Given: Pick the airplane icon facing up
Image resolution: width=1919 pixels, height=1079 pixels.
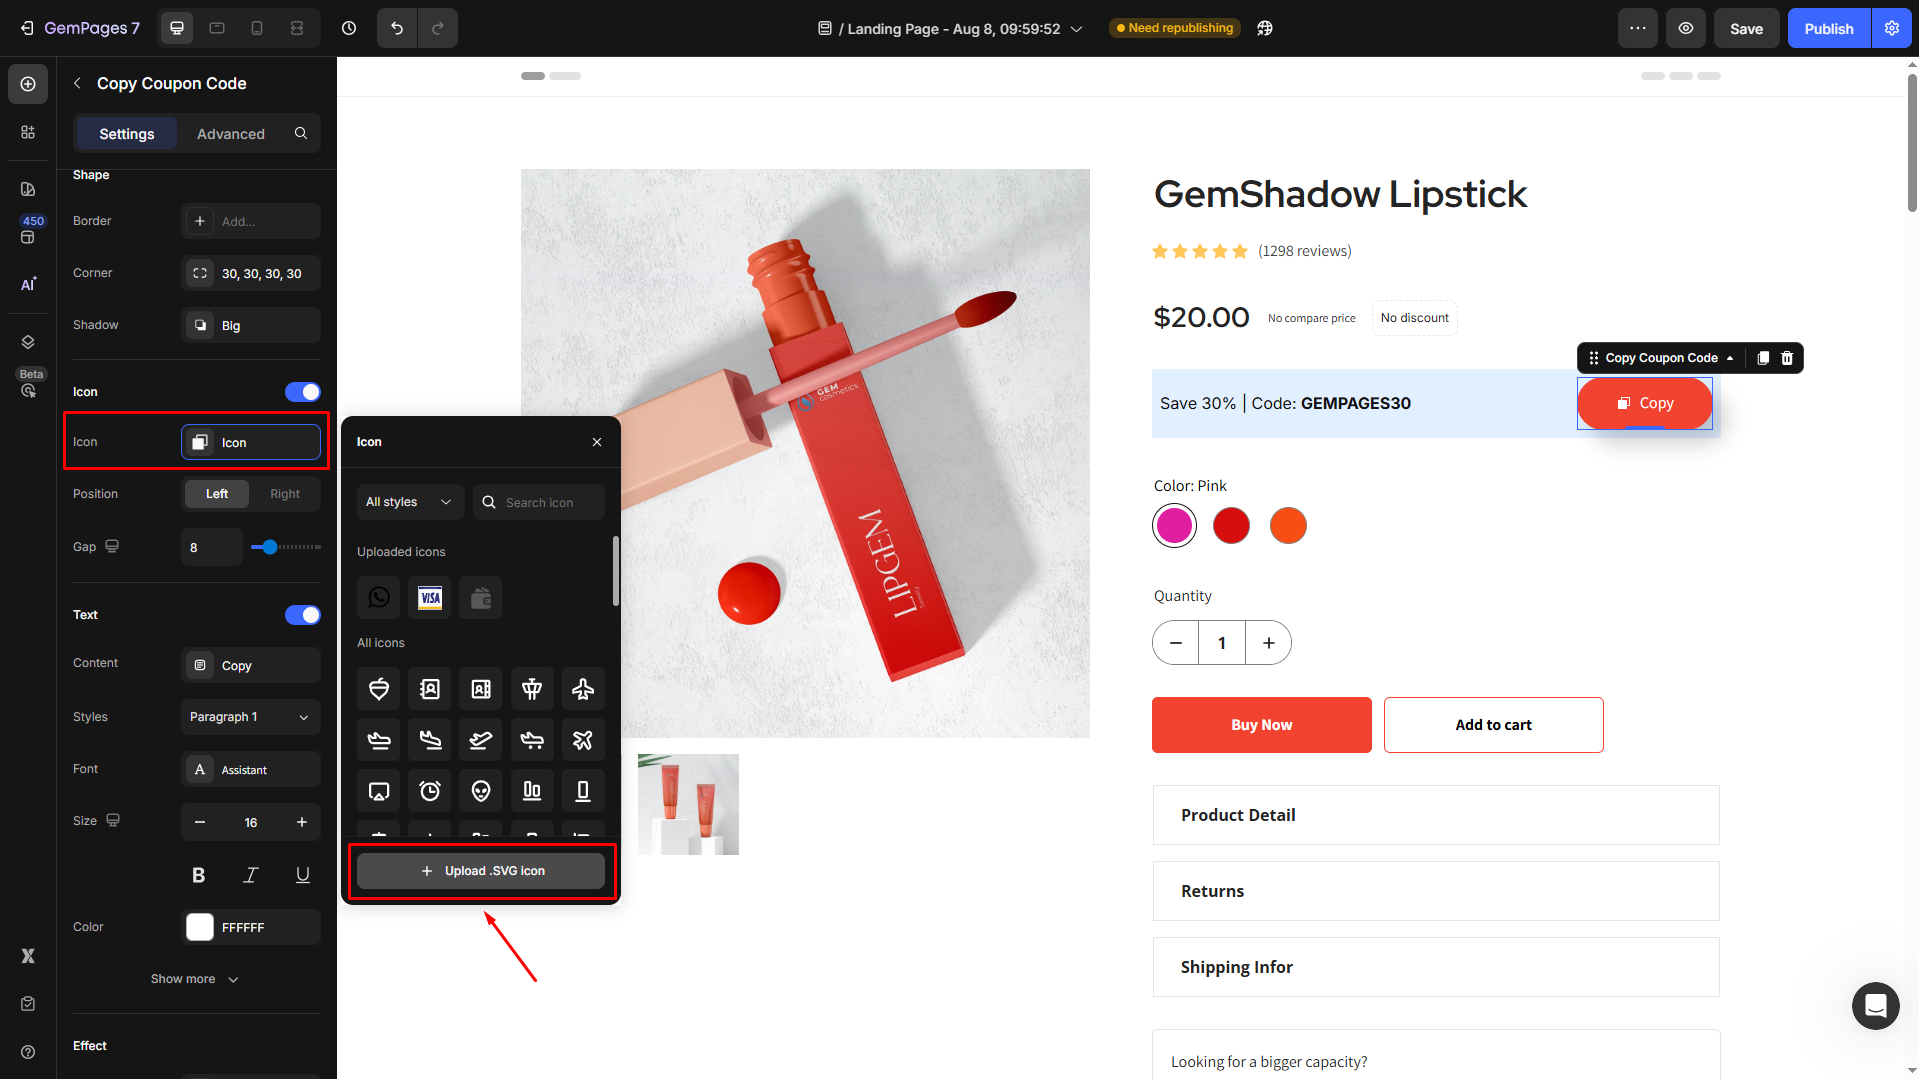Looking at the screenshot, I should (583, 688).
